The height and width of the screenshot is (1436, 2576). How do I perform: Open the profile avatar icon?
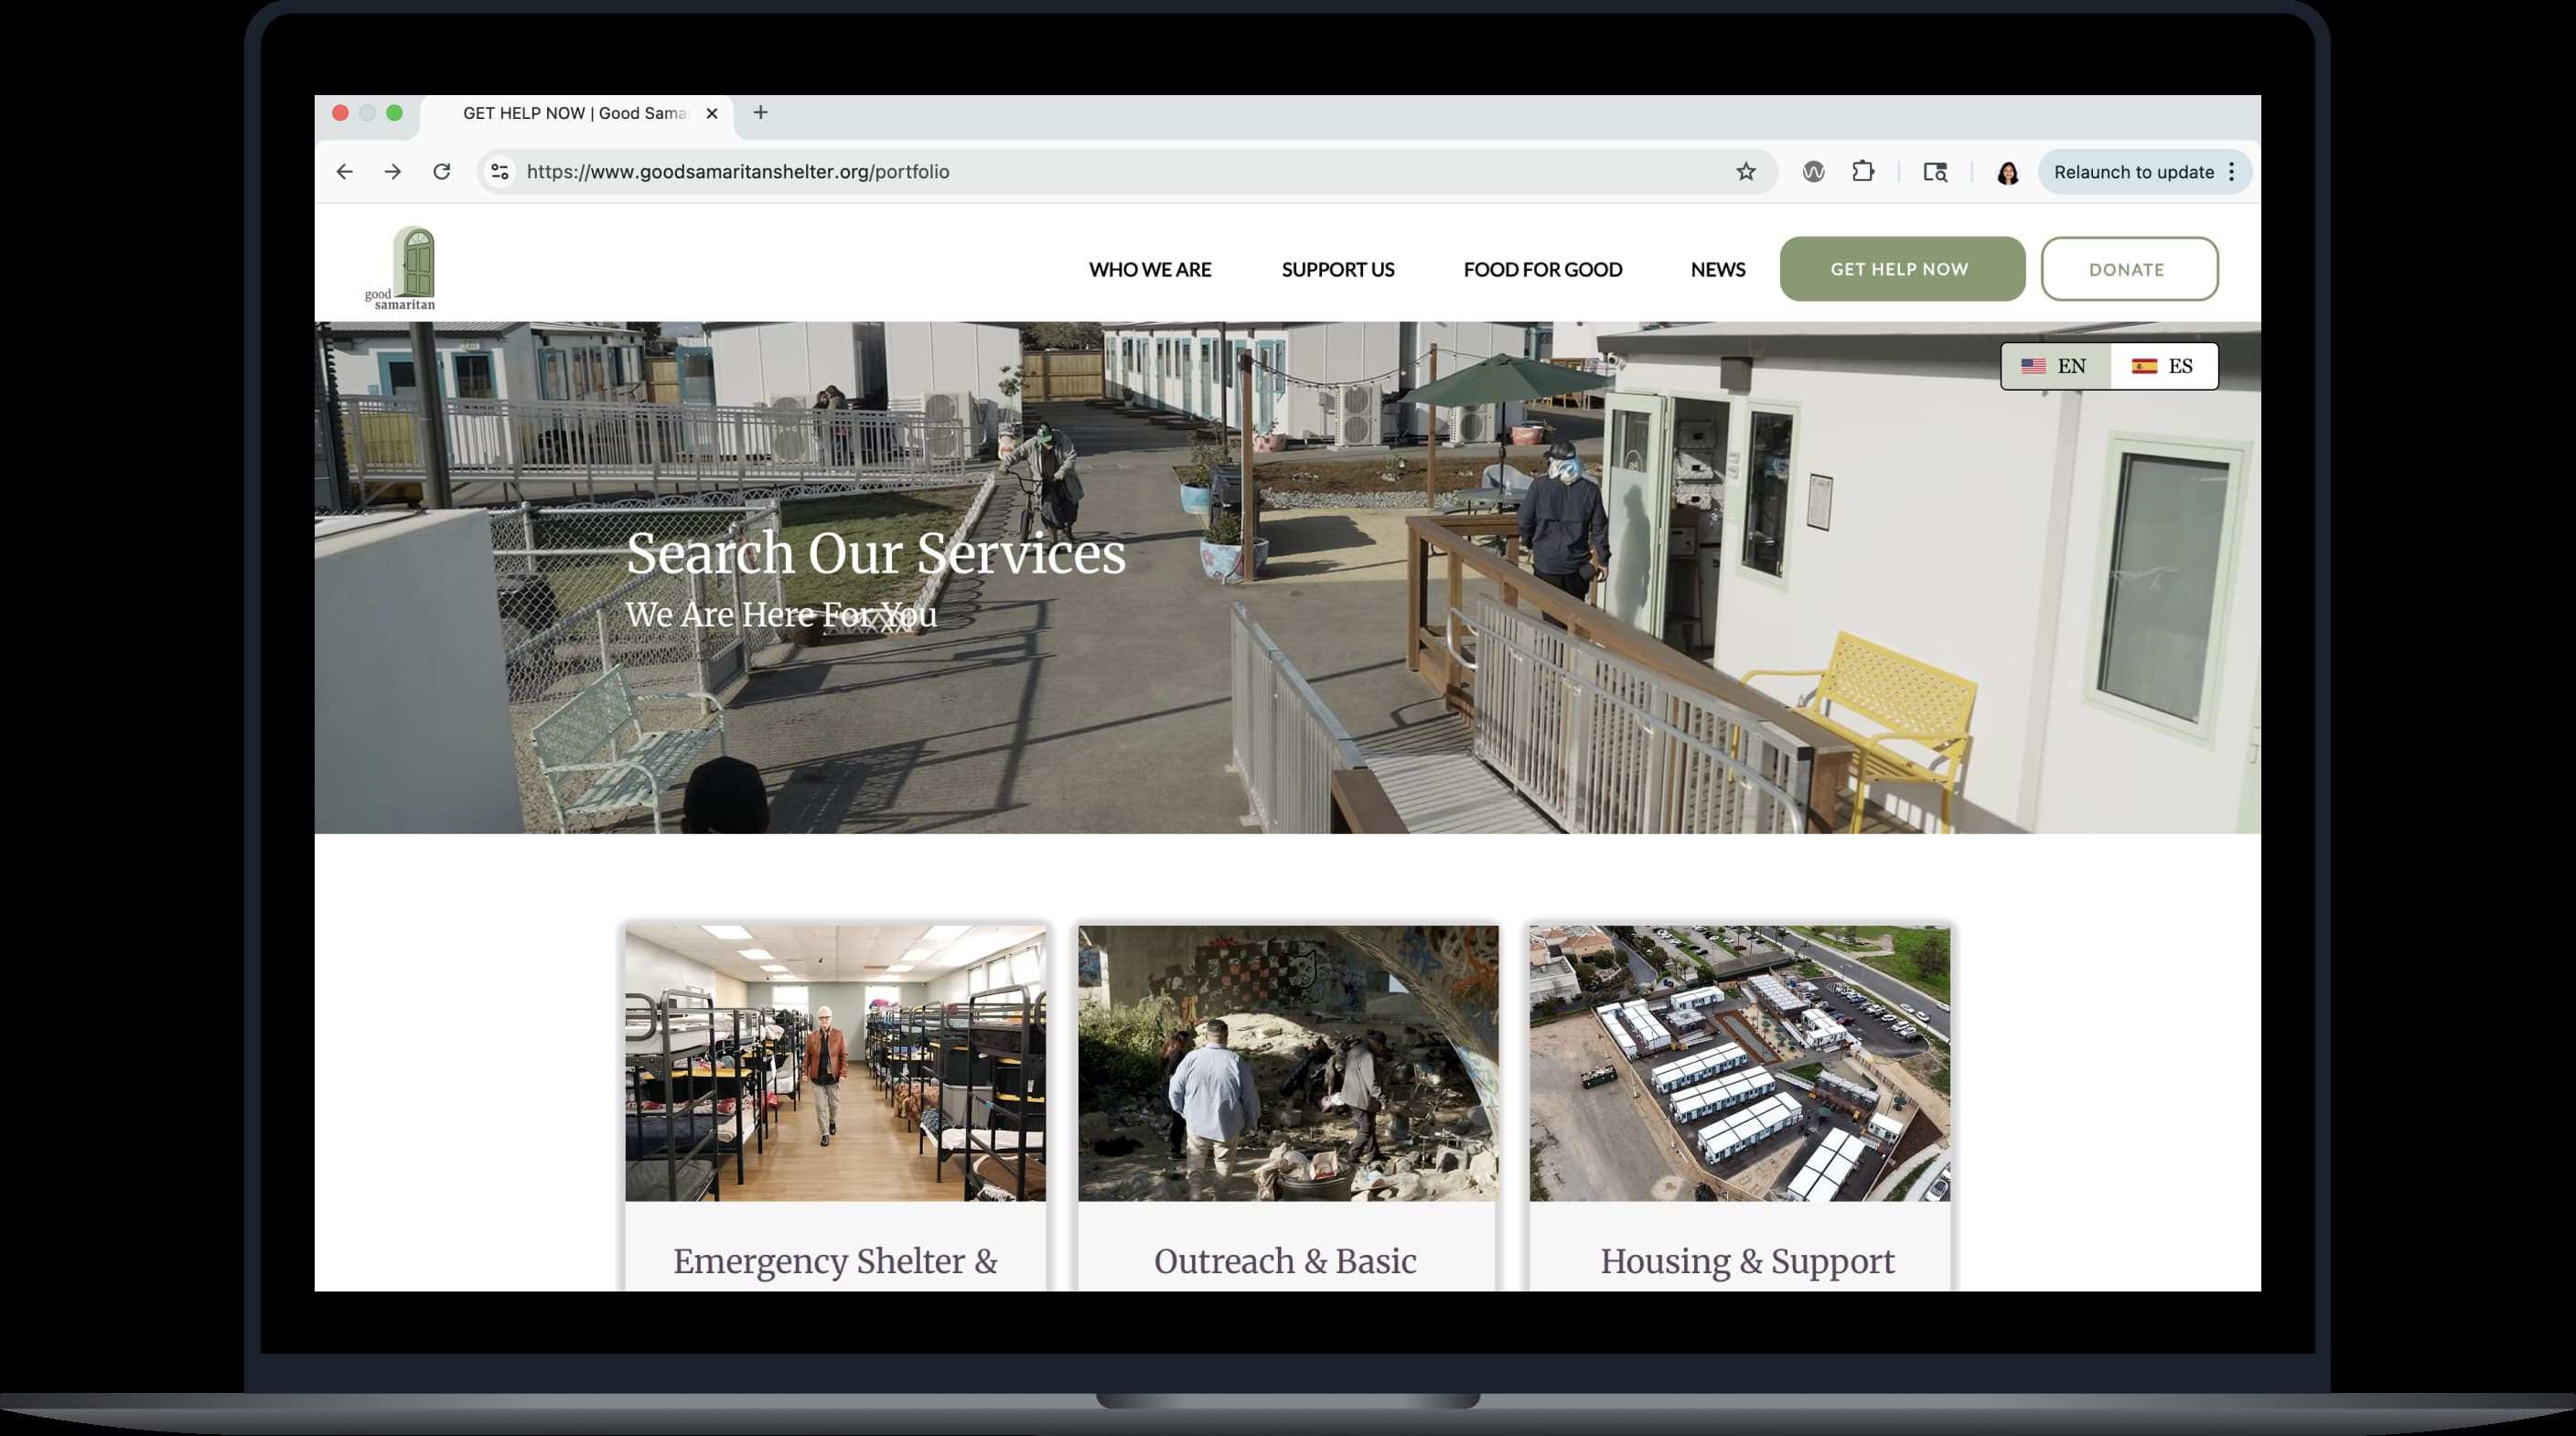coord(2007,173)
